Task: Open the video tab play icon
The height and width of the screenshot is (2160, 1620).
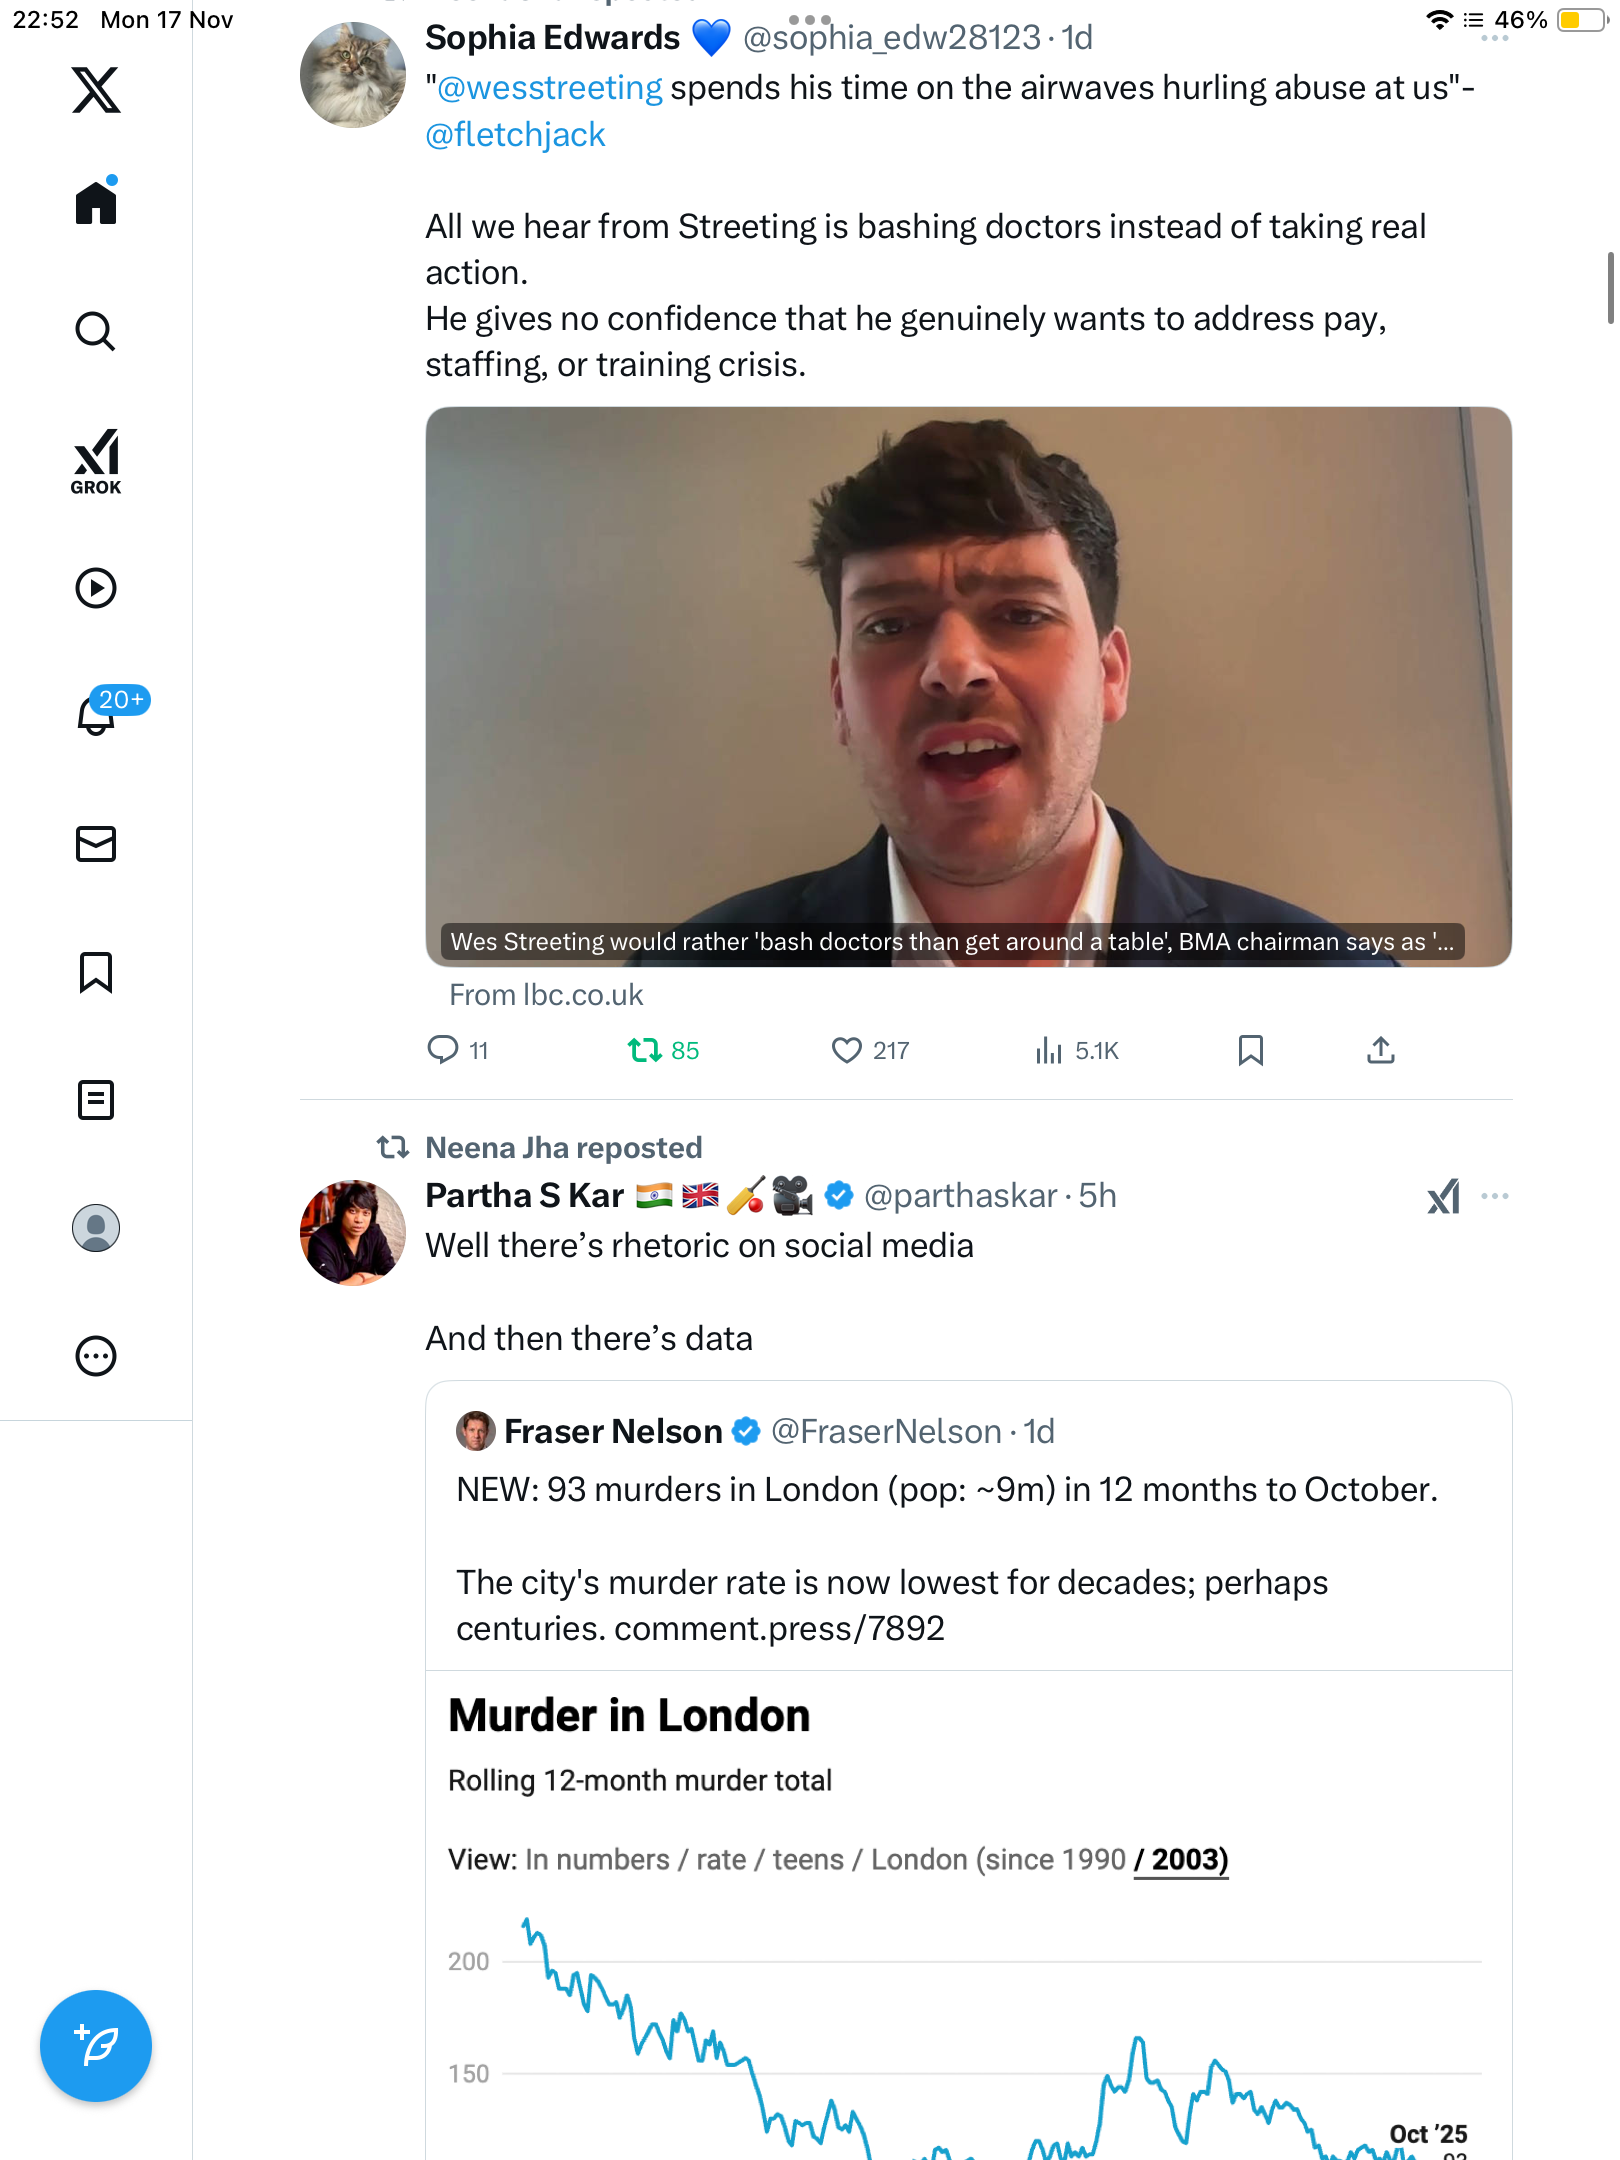Action: coord(96,588)
